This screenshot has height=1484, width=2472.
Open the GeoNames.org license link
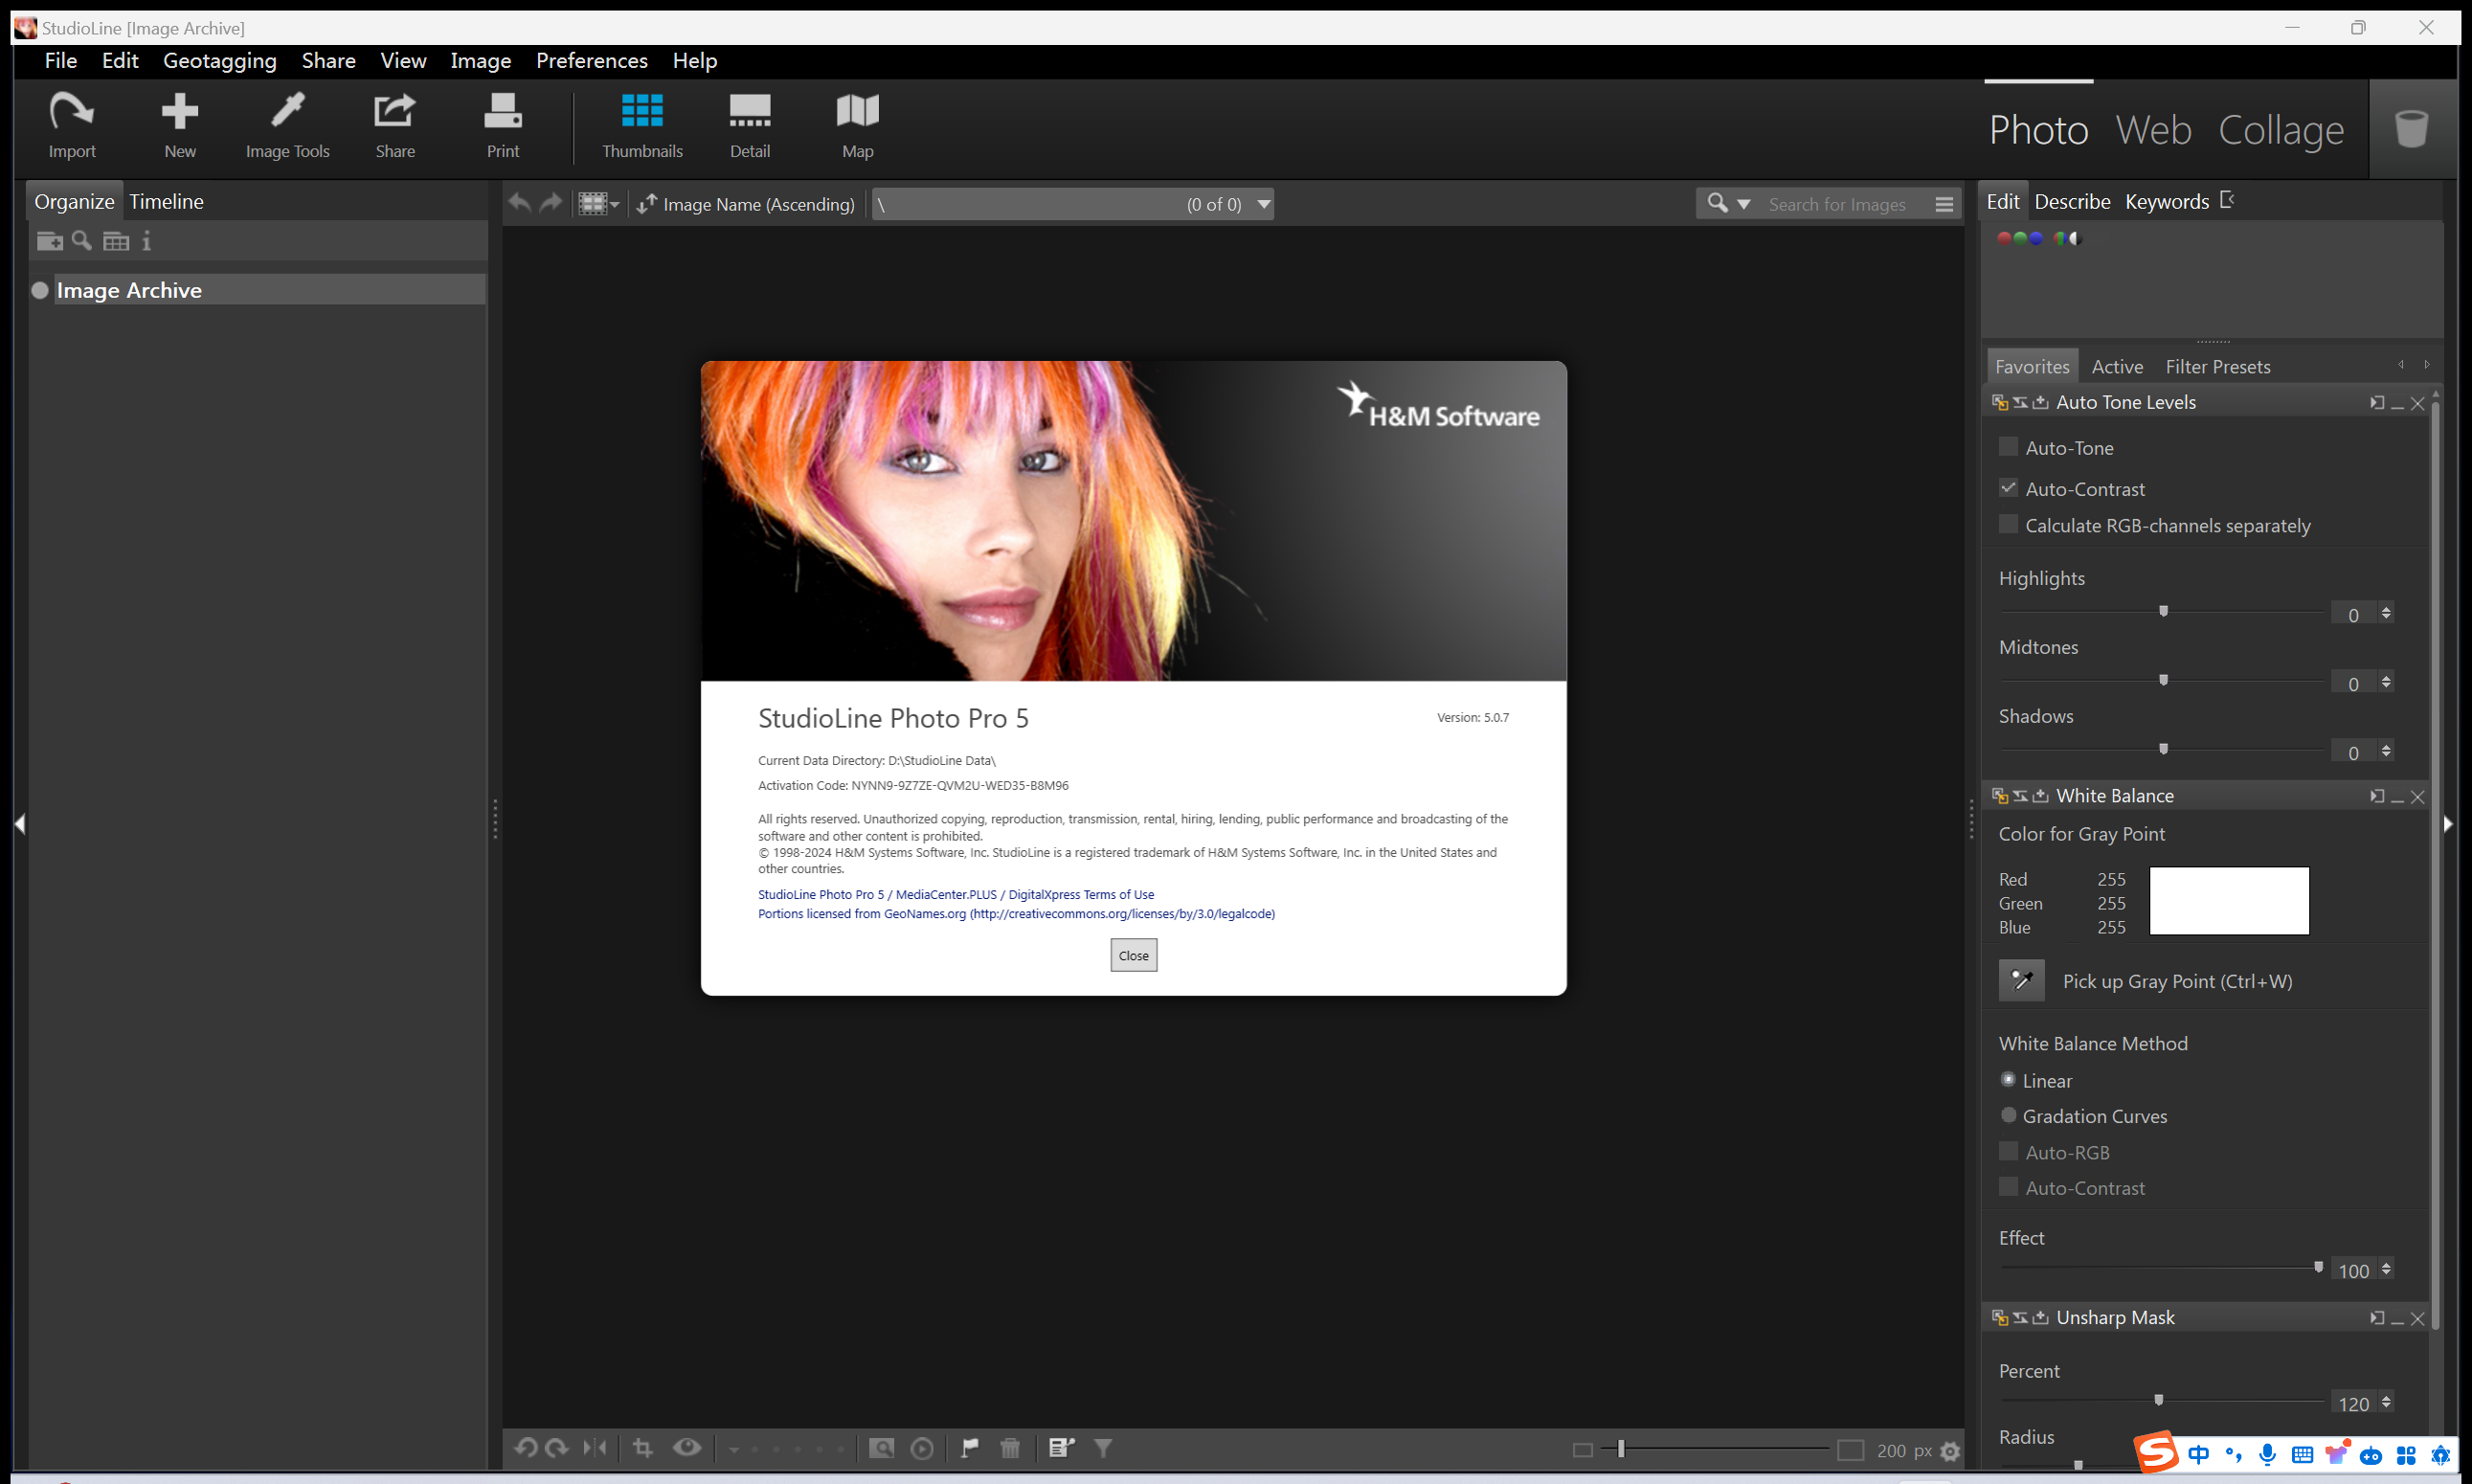point(1015,913)
